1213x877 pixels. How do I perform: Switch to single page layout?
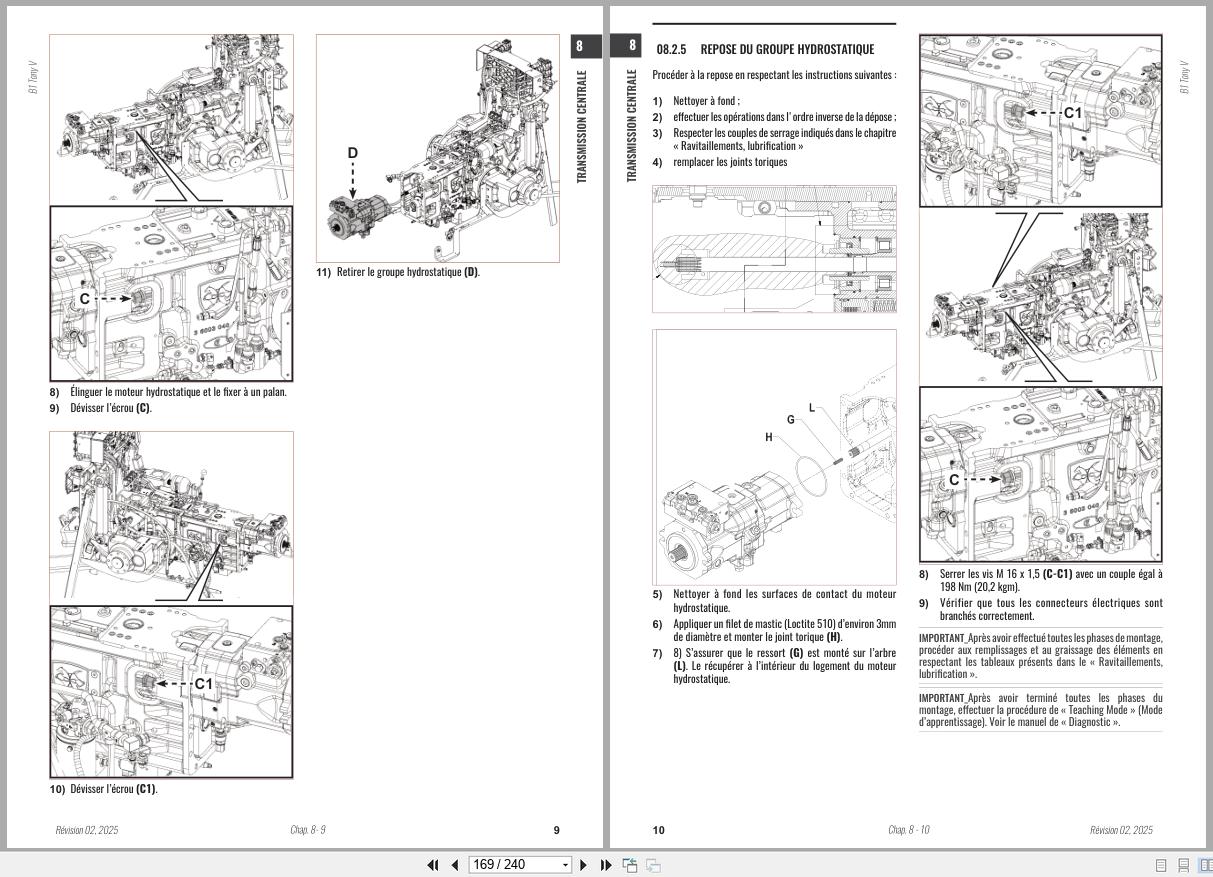tap(1160, 864)
